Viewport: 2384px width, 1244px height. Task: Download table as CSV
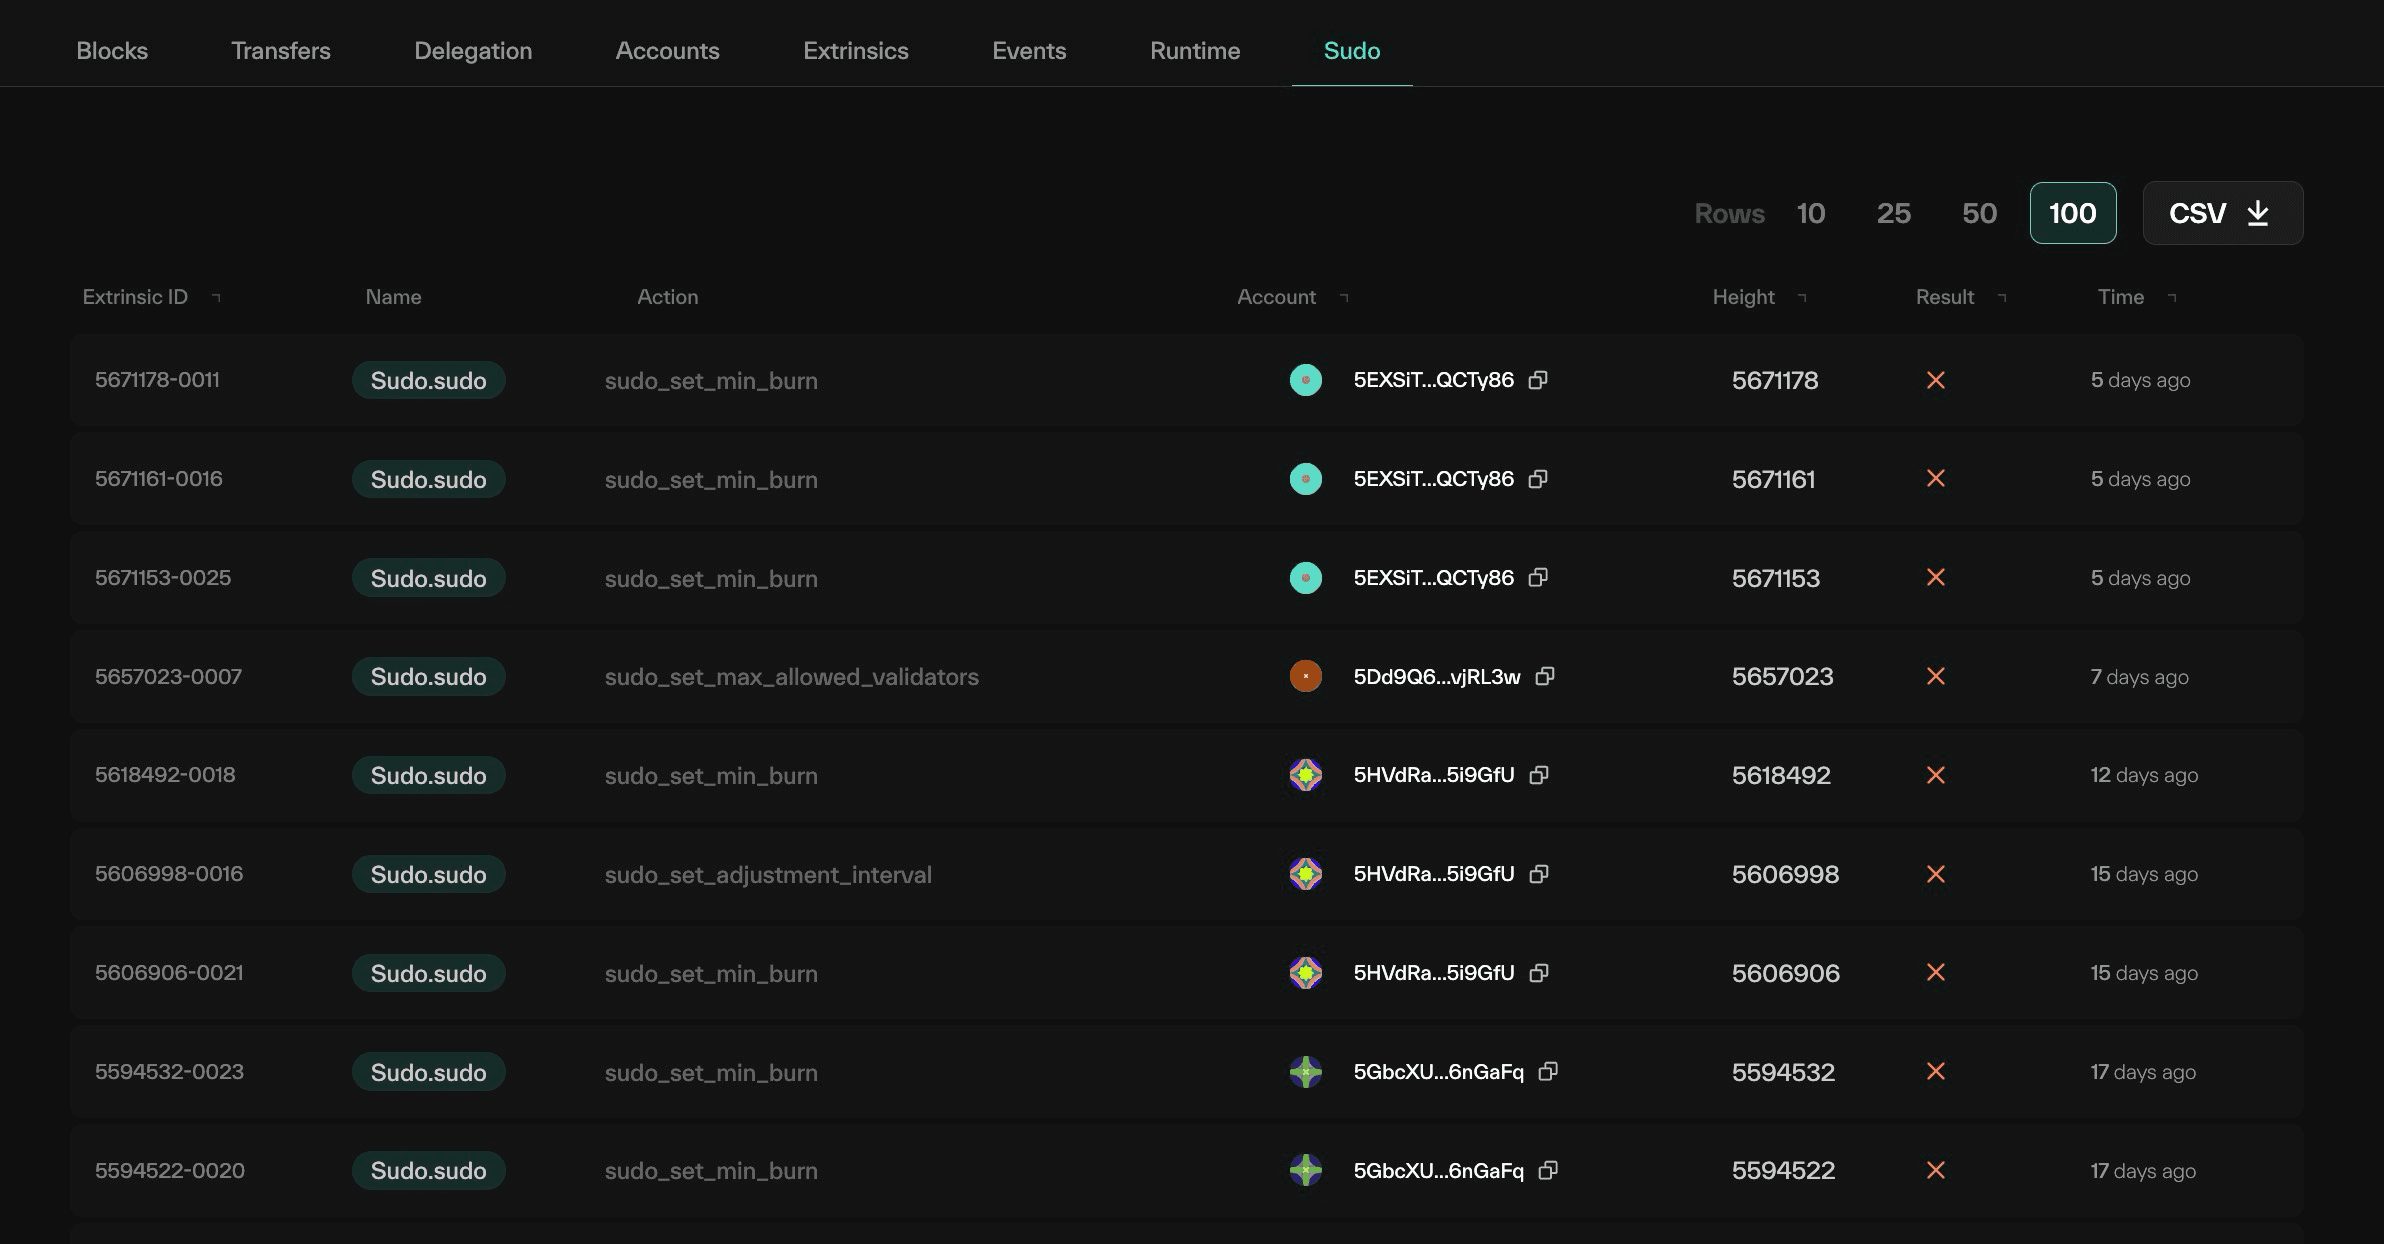click(2223, 213)
